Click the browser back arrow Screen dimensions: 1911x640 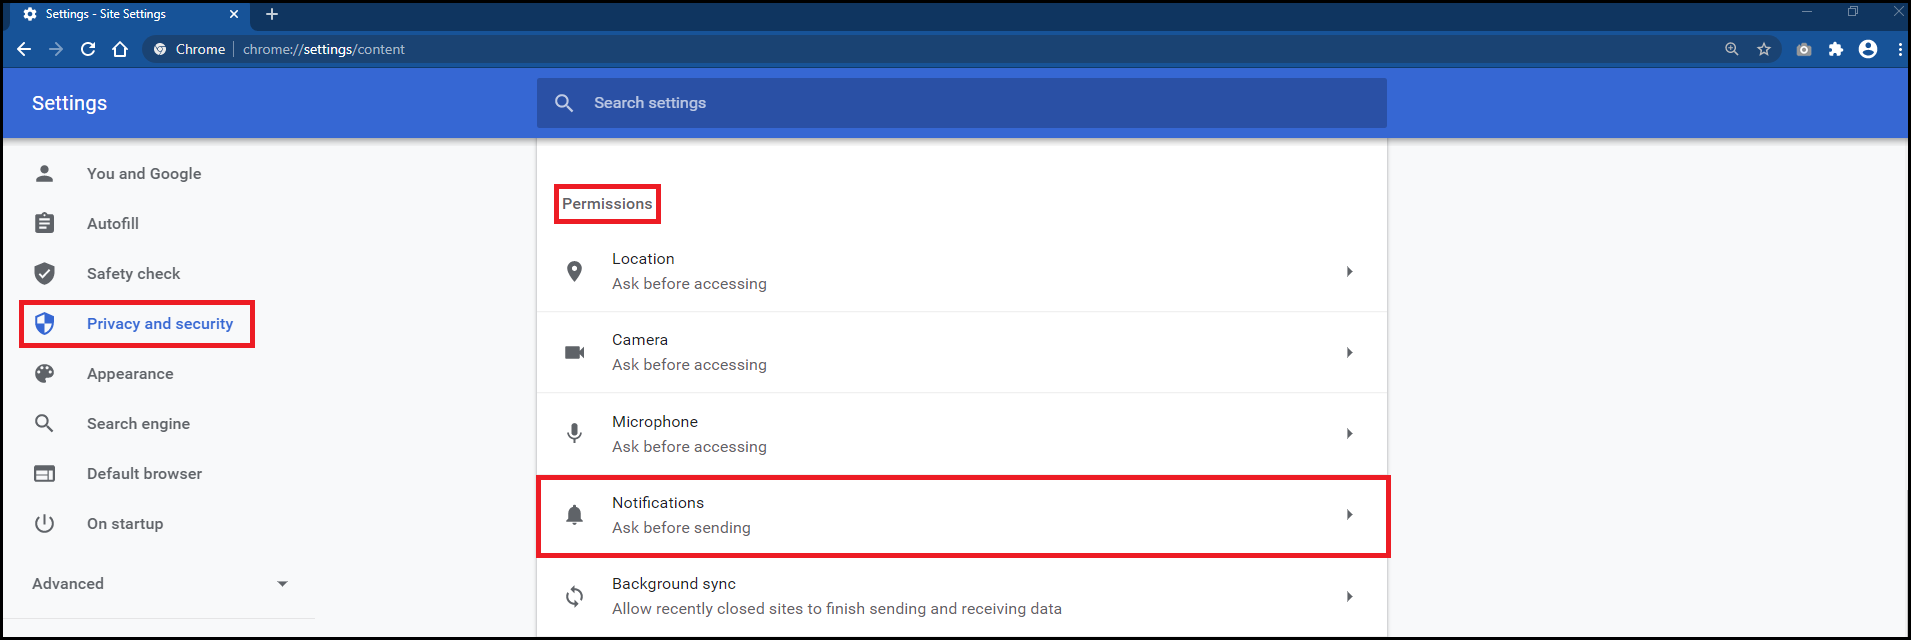point(24,49)
